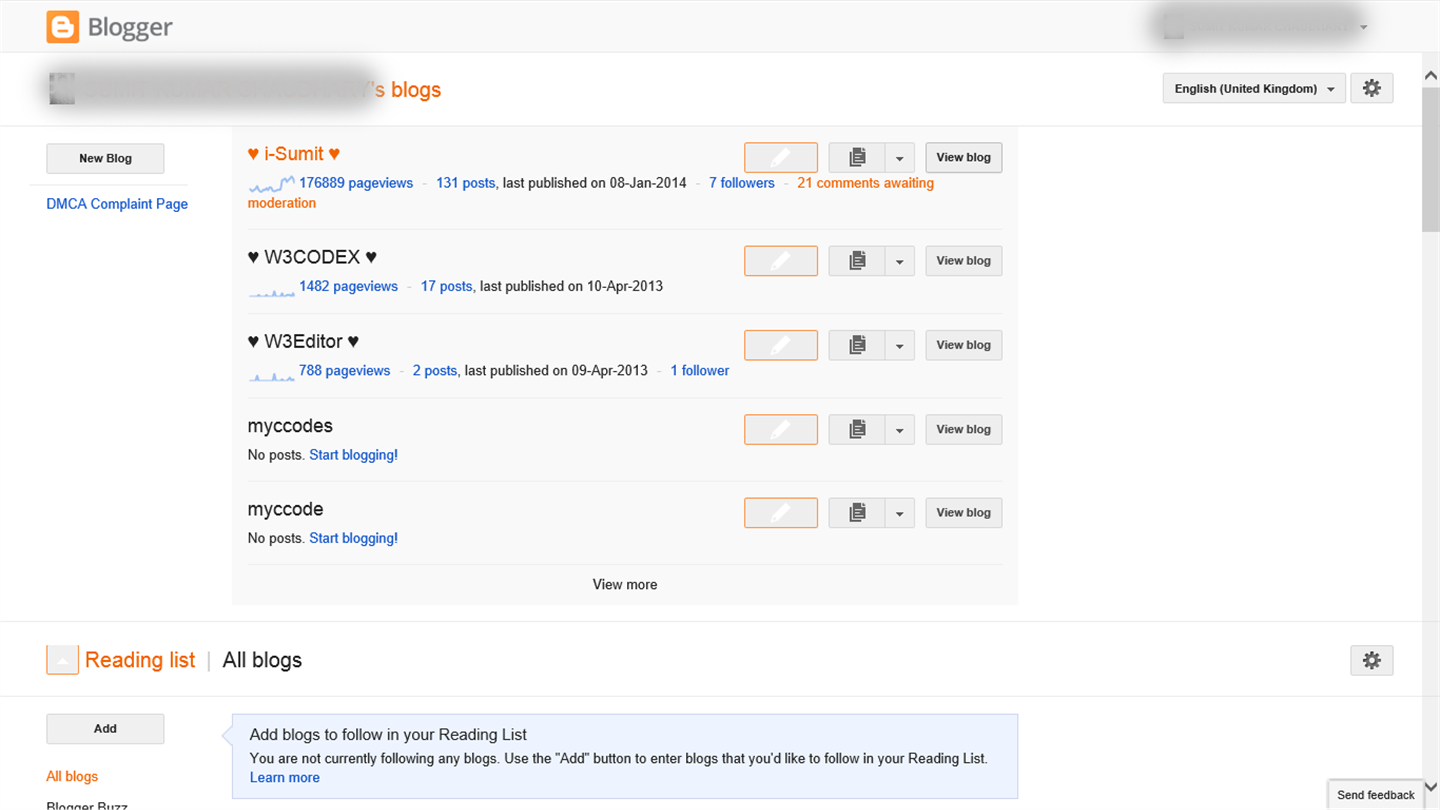The height and width of the screenshot is (810, 1440).
Task: Click pencil icon for W3Editor blog
Action: 780,345
